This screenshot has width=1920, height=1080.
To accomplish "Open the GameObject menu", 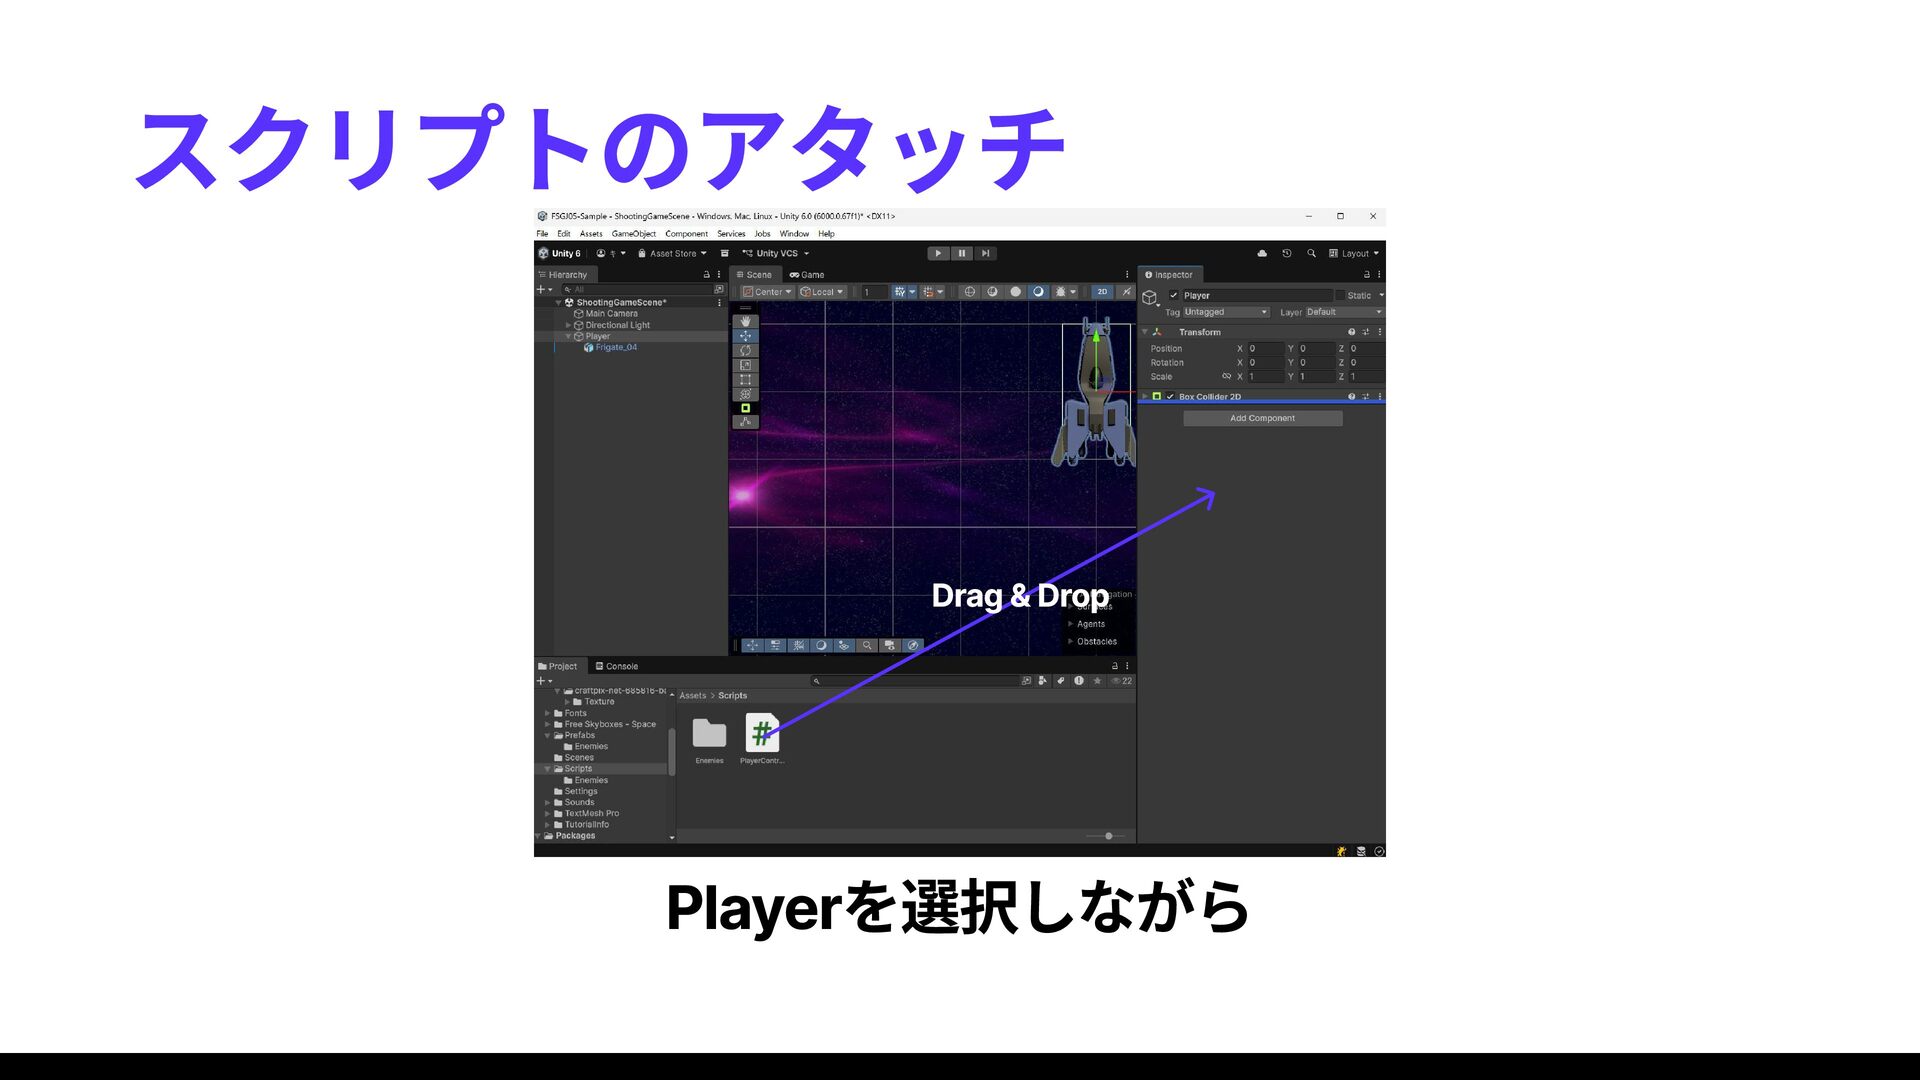I will 633,234.
